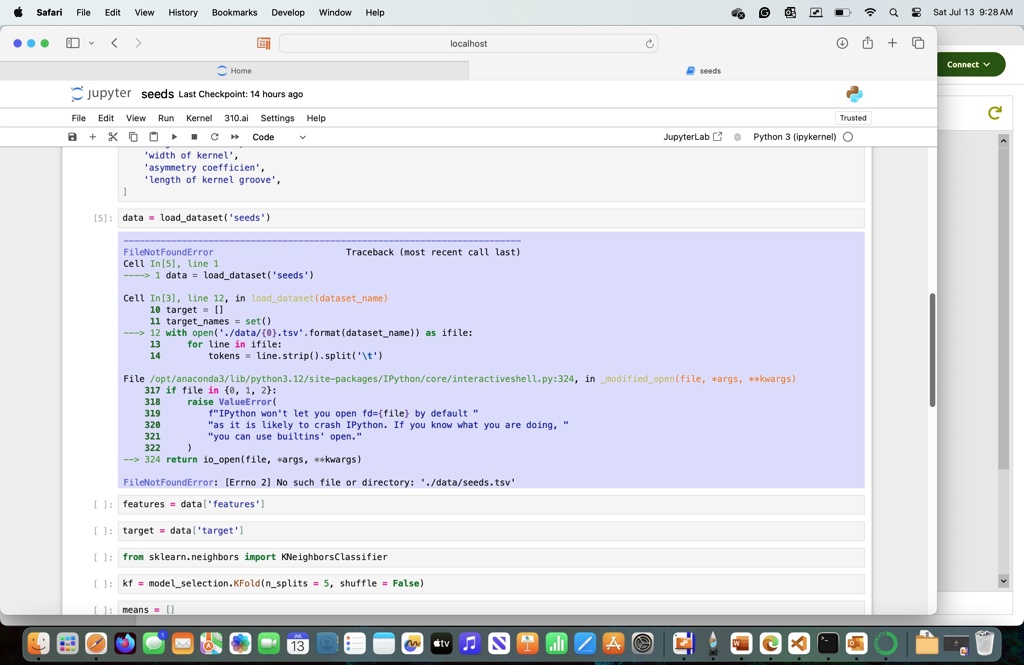
Task: Save the notebook with the floppy disk icon
Action: click(72, 137)
